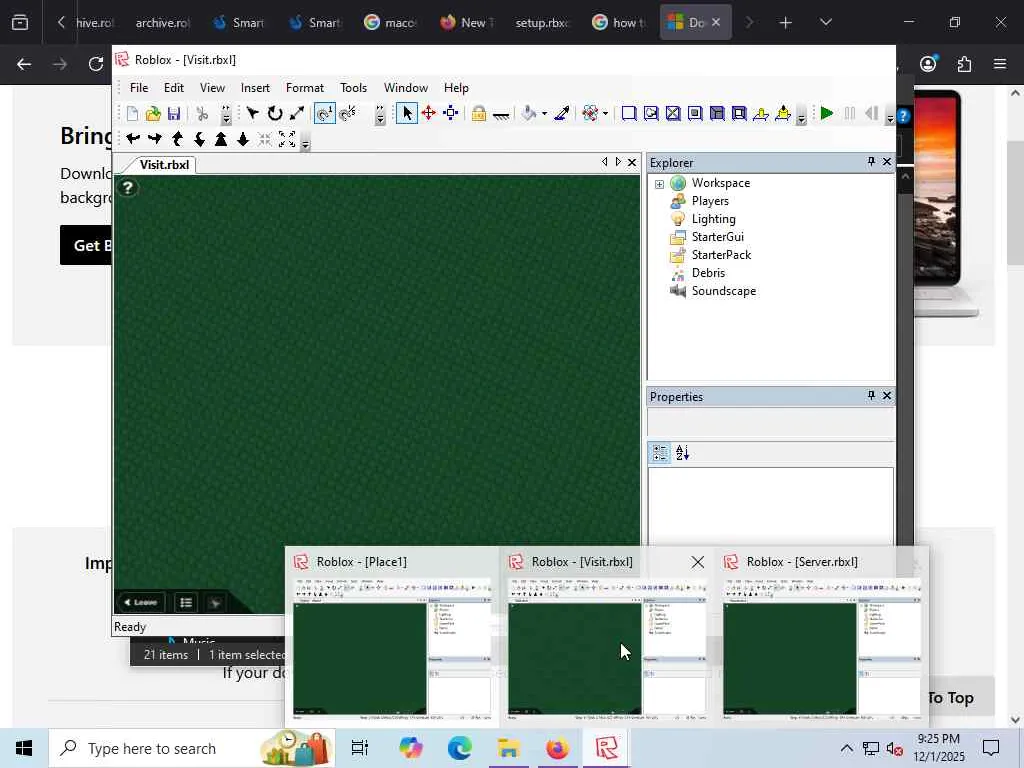Select the black arrow pointer tool

(253, 114)
